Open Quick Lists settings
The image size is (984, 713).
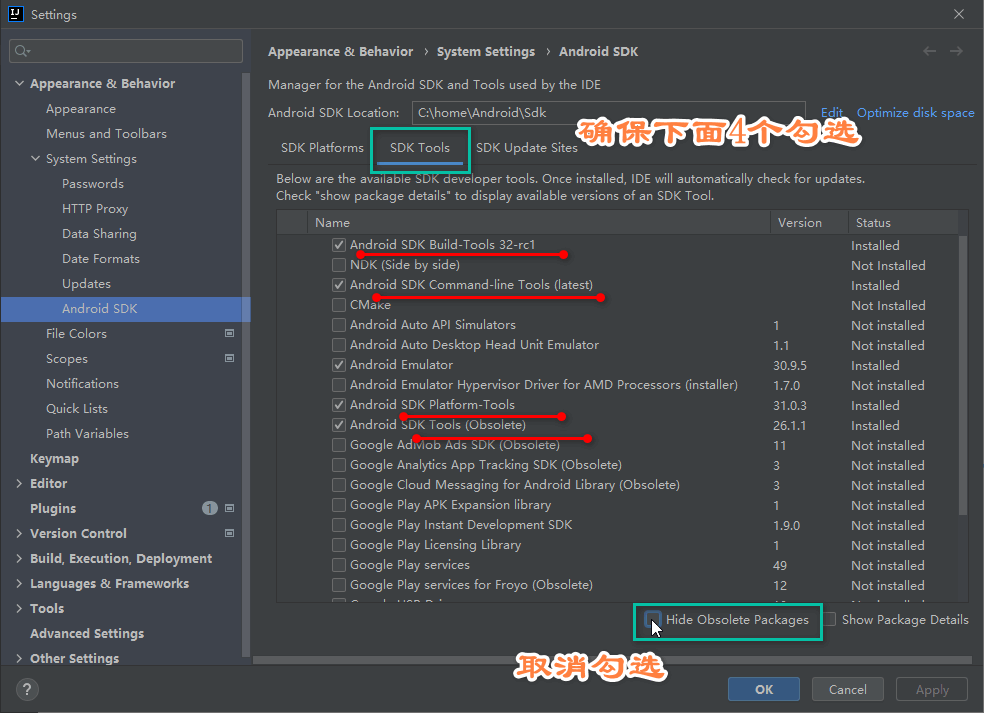(77, 409)
